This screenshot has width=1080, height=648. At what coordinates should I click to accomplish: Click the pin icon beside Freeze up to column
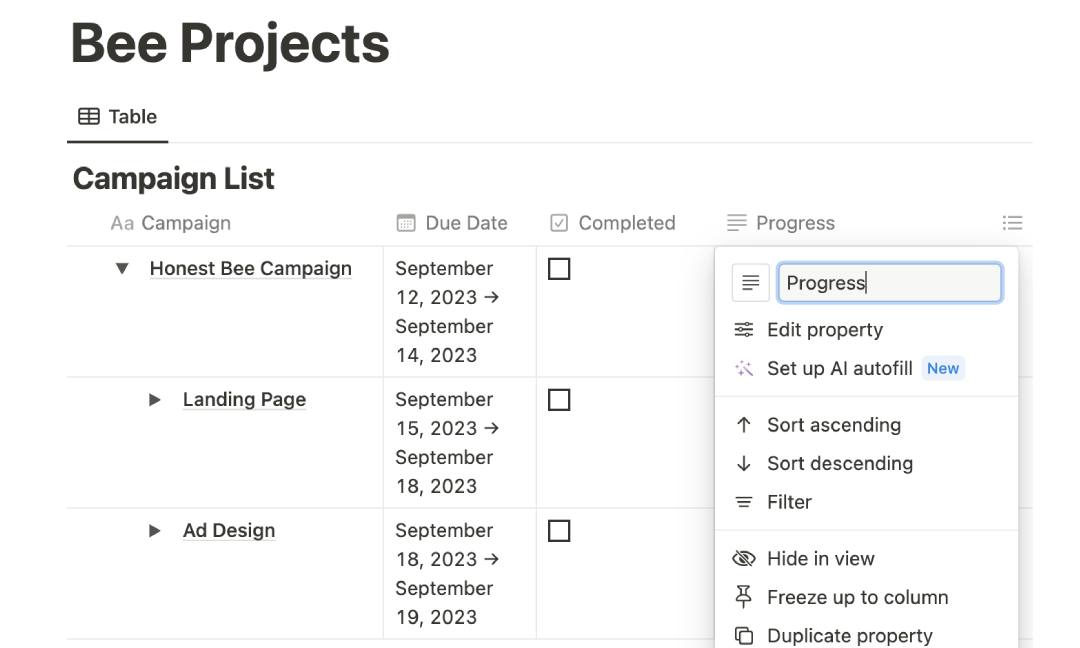click(743, 596)
